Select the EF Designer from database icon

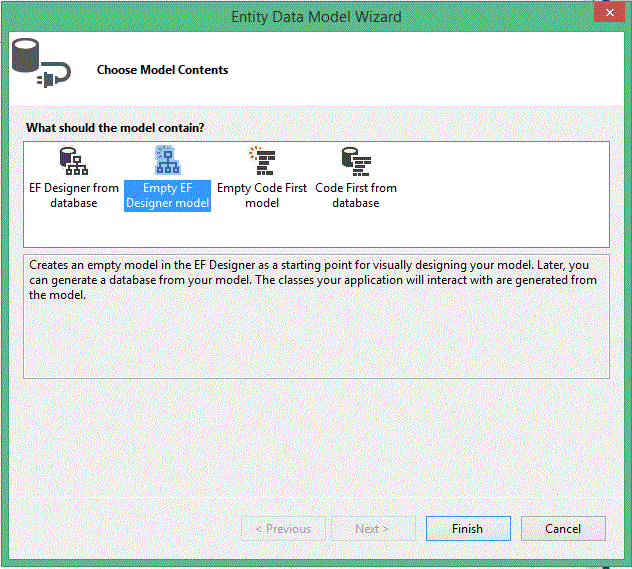click(x=74, y=161)
